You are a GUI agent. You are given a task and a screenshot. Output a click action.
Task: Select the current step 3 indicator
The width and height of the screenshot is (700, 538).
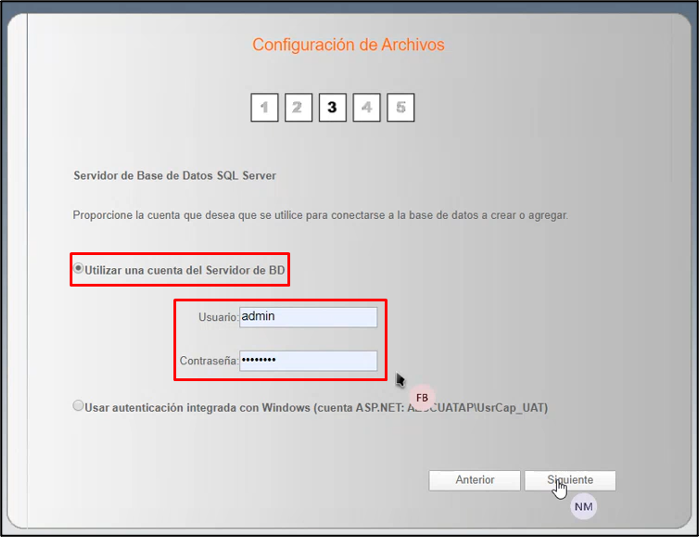coord(332,107)
